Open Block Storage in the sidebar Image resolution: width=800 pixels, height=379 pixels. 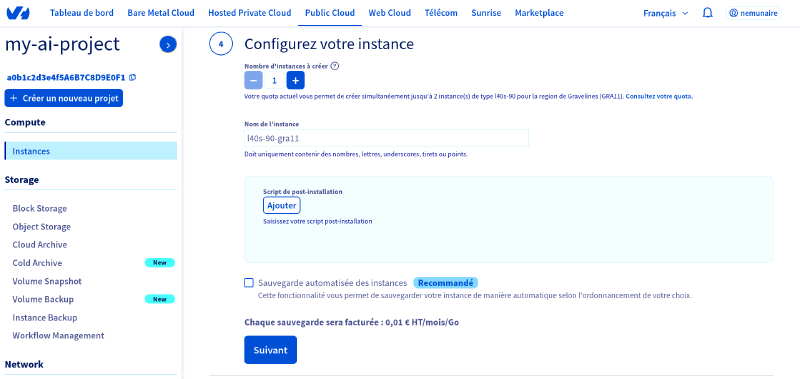tap(40, 208)
